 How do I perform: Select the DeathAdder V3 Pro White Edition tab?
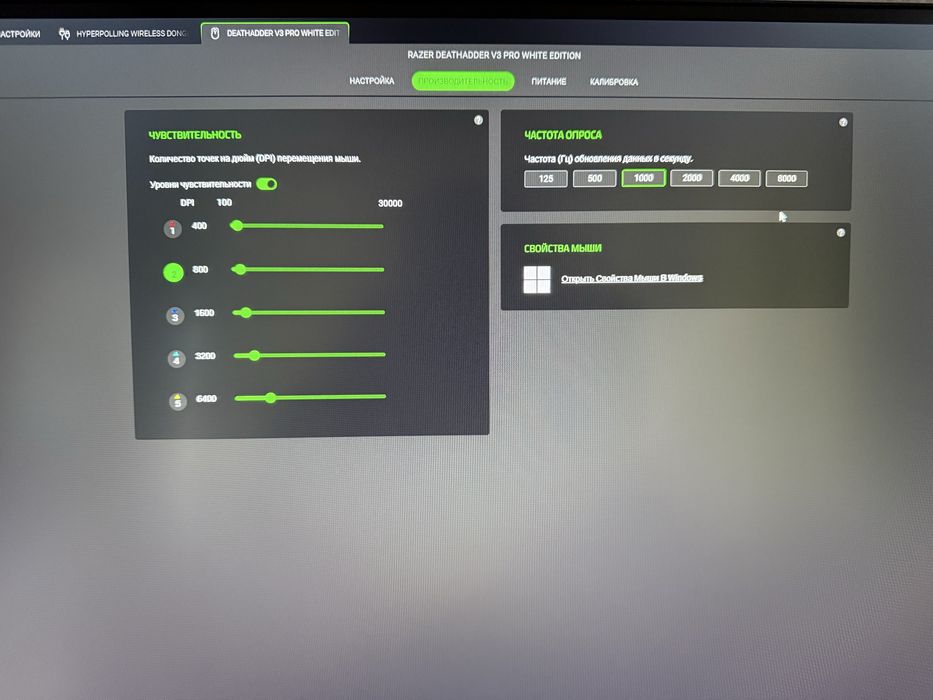(x=275, y=33)
